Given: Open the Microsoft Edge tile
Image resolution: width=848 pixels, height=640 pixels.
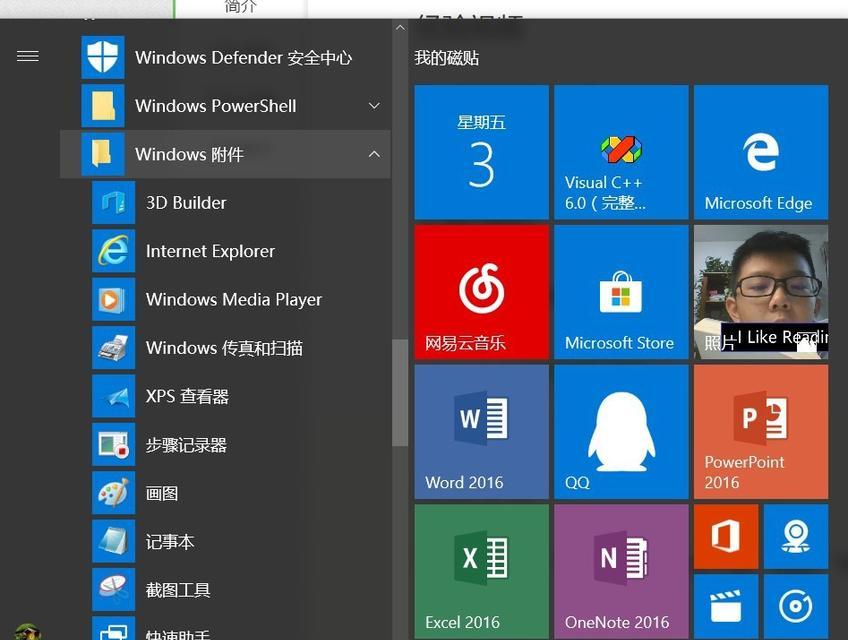Looking at the screenshot, I should (x=761, y=152).
